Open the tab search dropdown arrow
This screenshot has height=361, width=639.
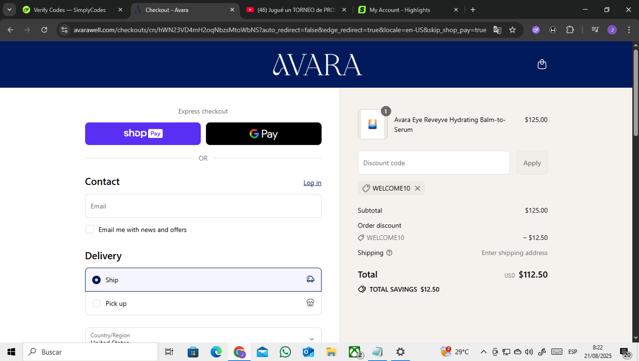coord(9,9)
